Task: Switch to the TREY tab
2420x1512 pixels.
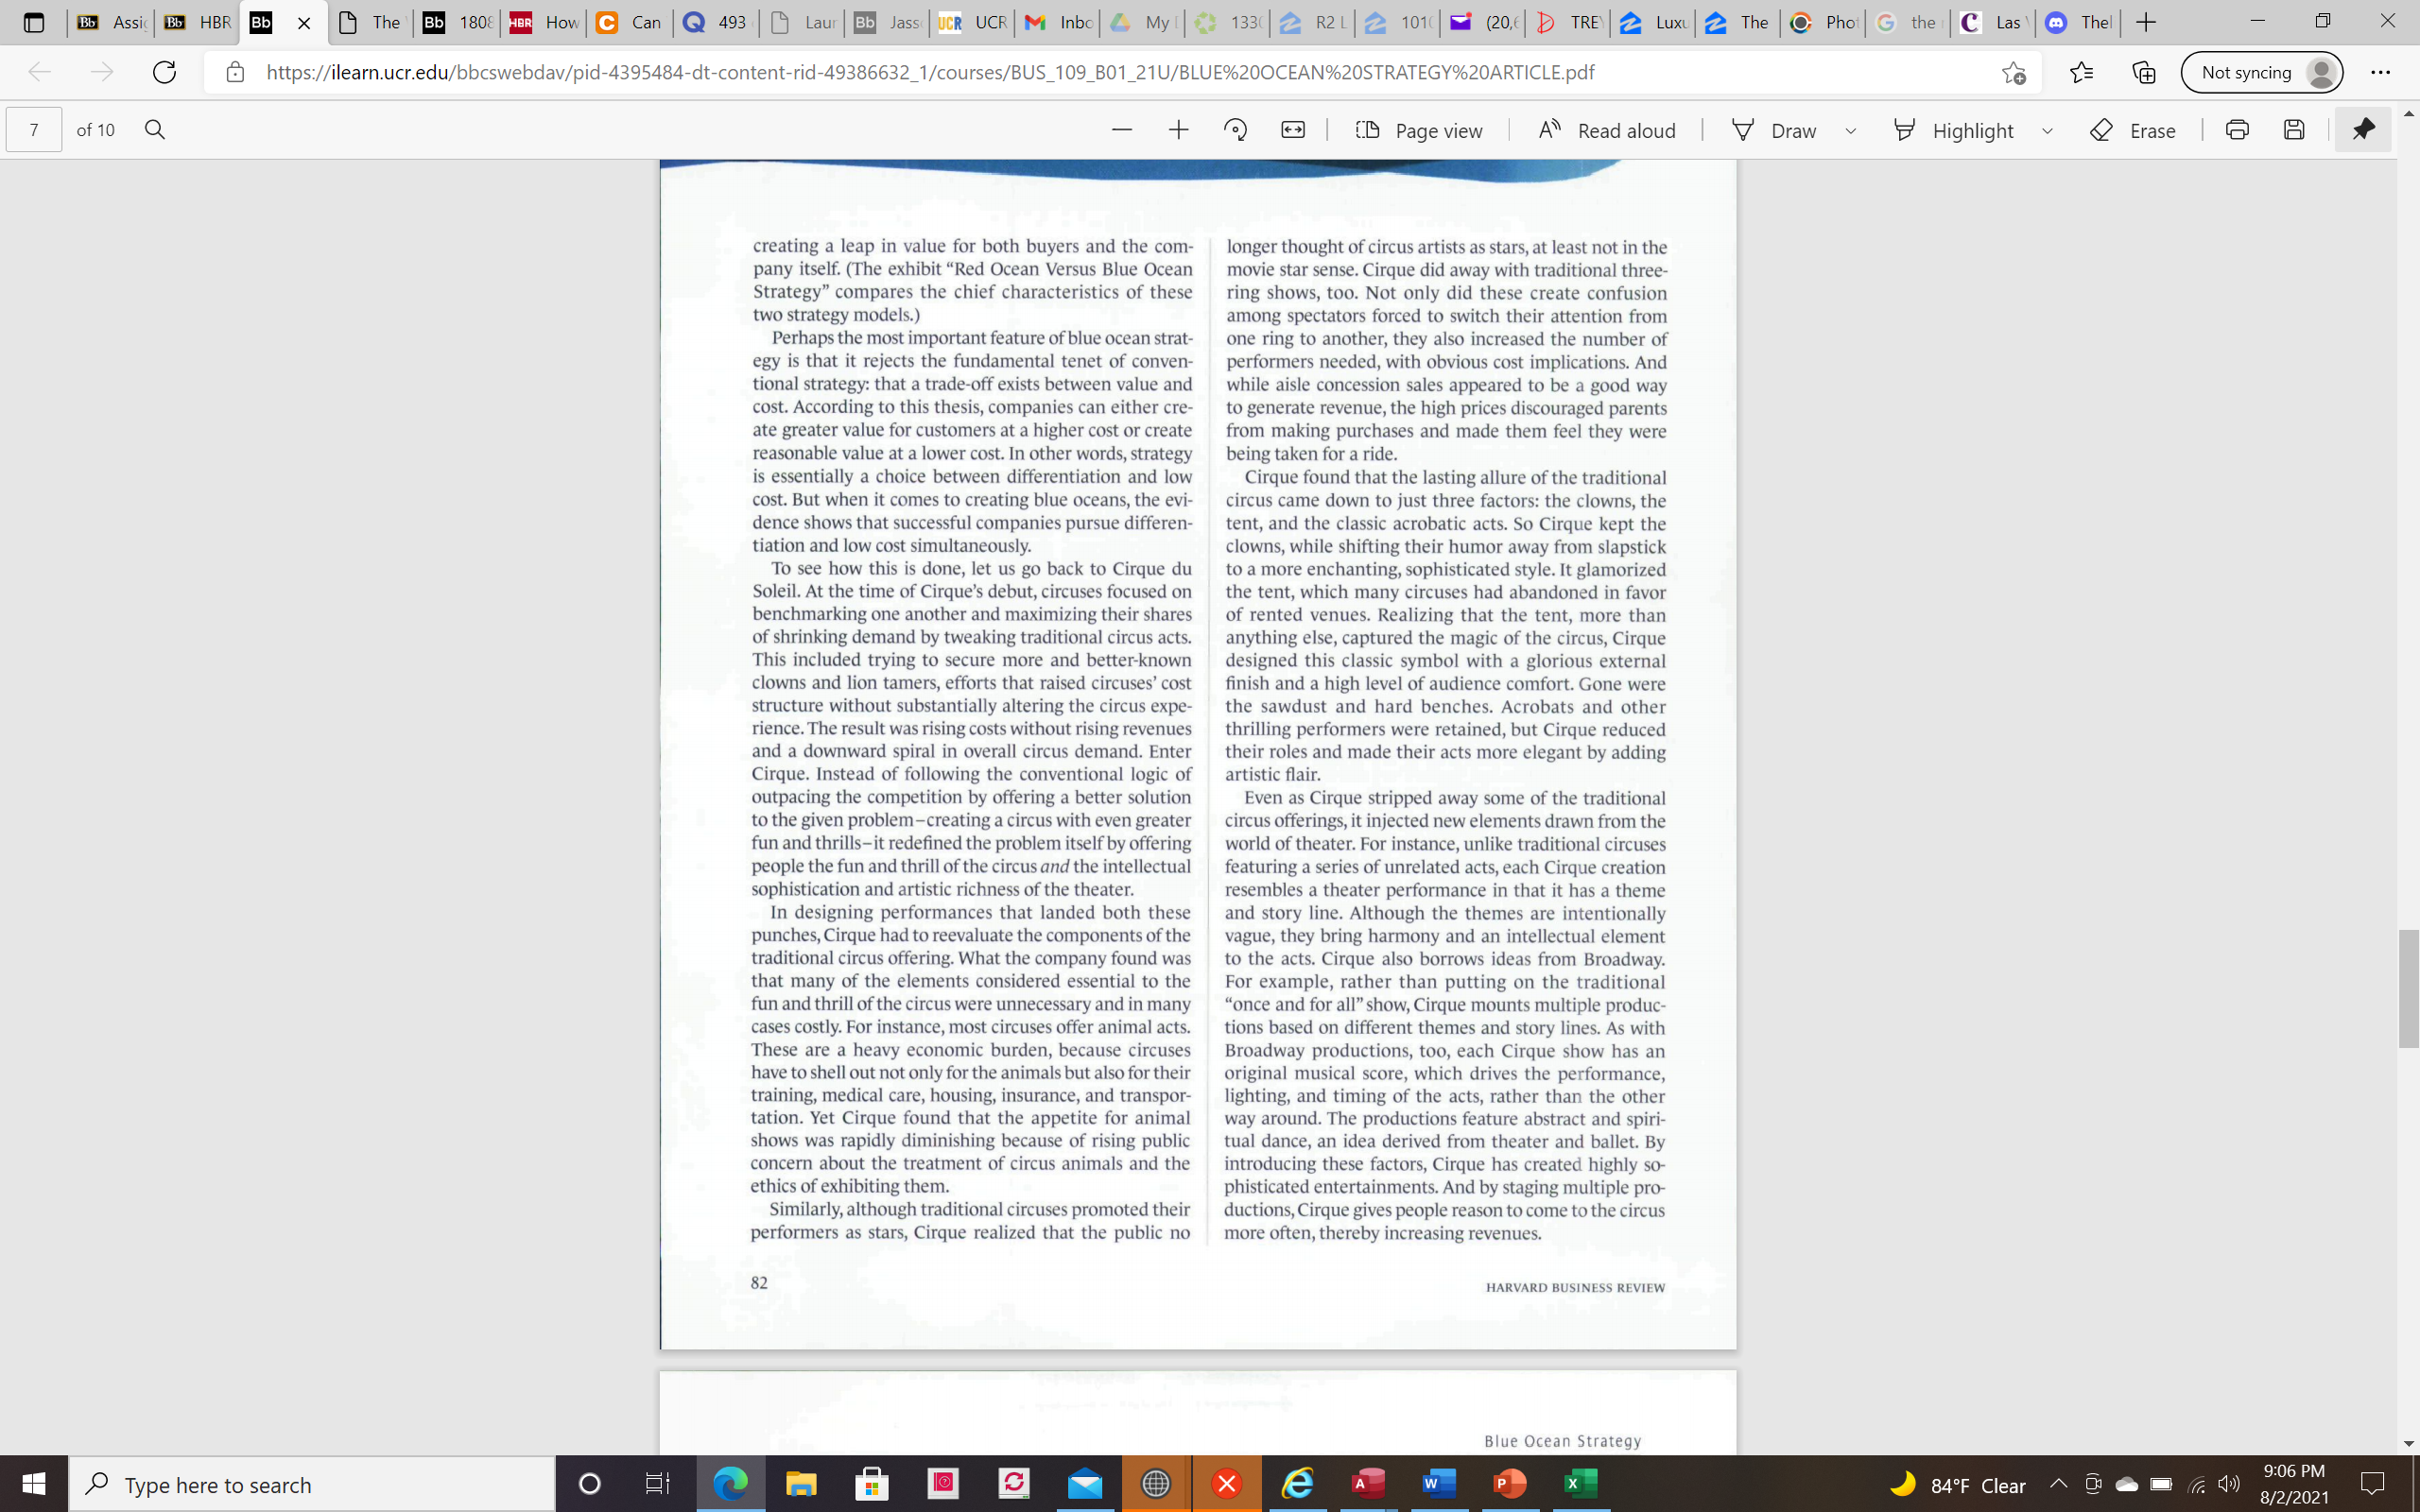Action: point(1567,22)
